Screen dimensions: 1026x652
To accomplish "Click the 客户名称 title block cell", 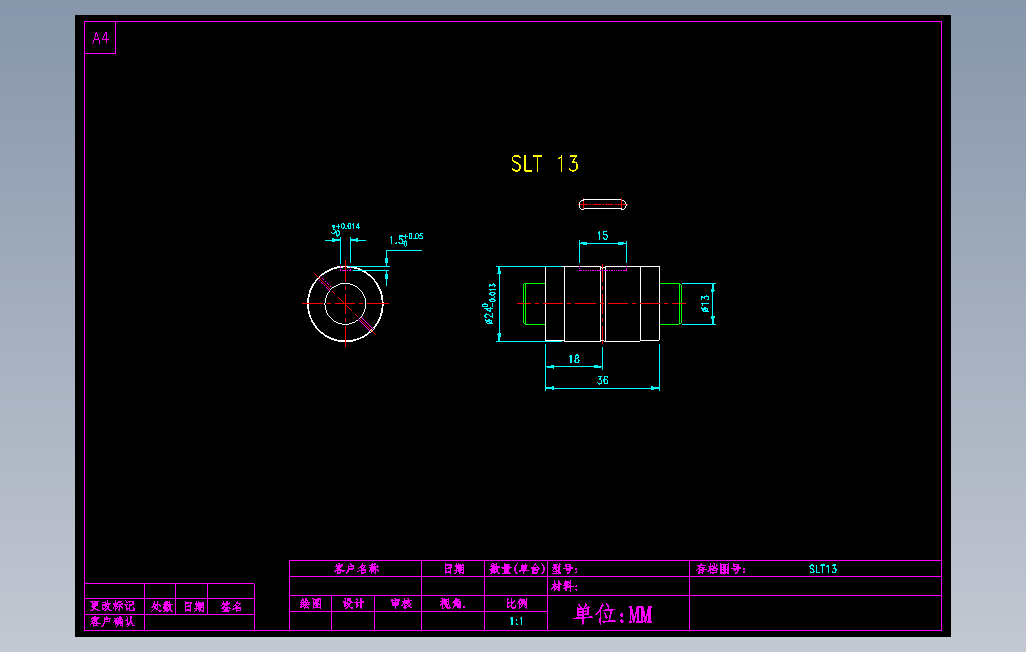I will tap(356, 569).
